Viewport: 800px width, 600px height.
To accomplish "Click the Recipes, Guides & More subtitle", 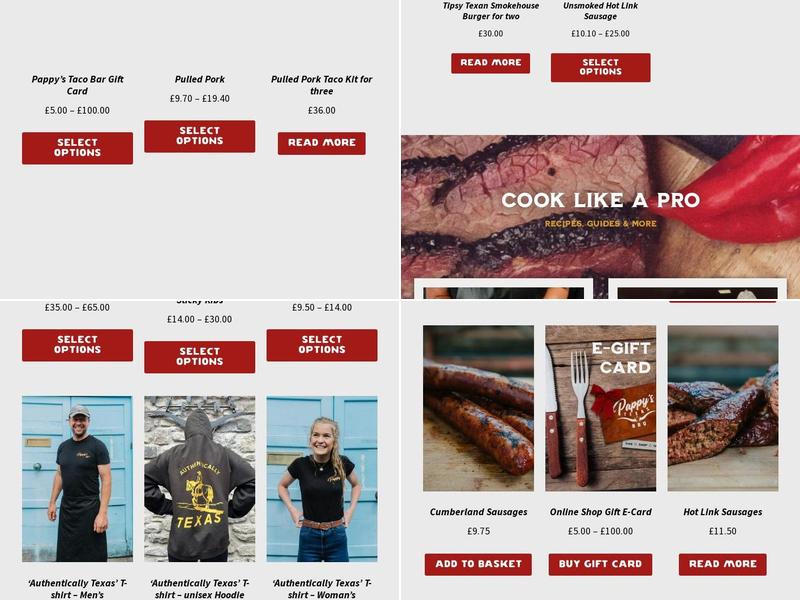I will click(601, 223).
